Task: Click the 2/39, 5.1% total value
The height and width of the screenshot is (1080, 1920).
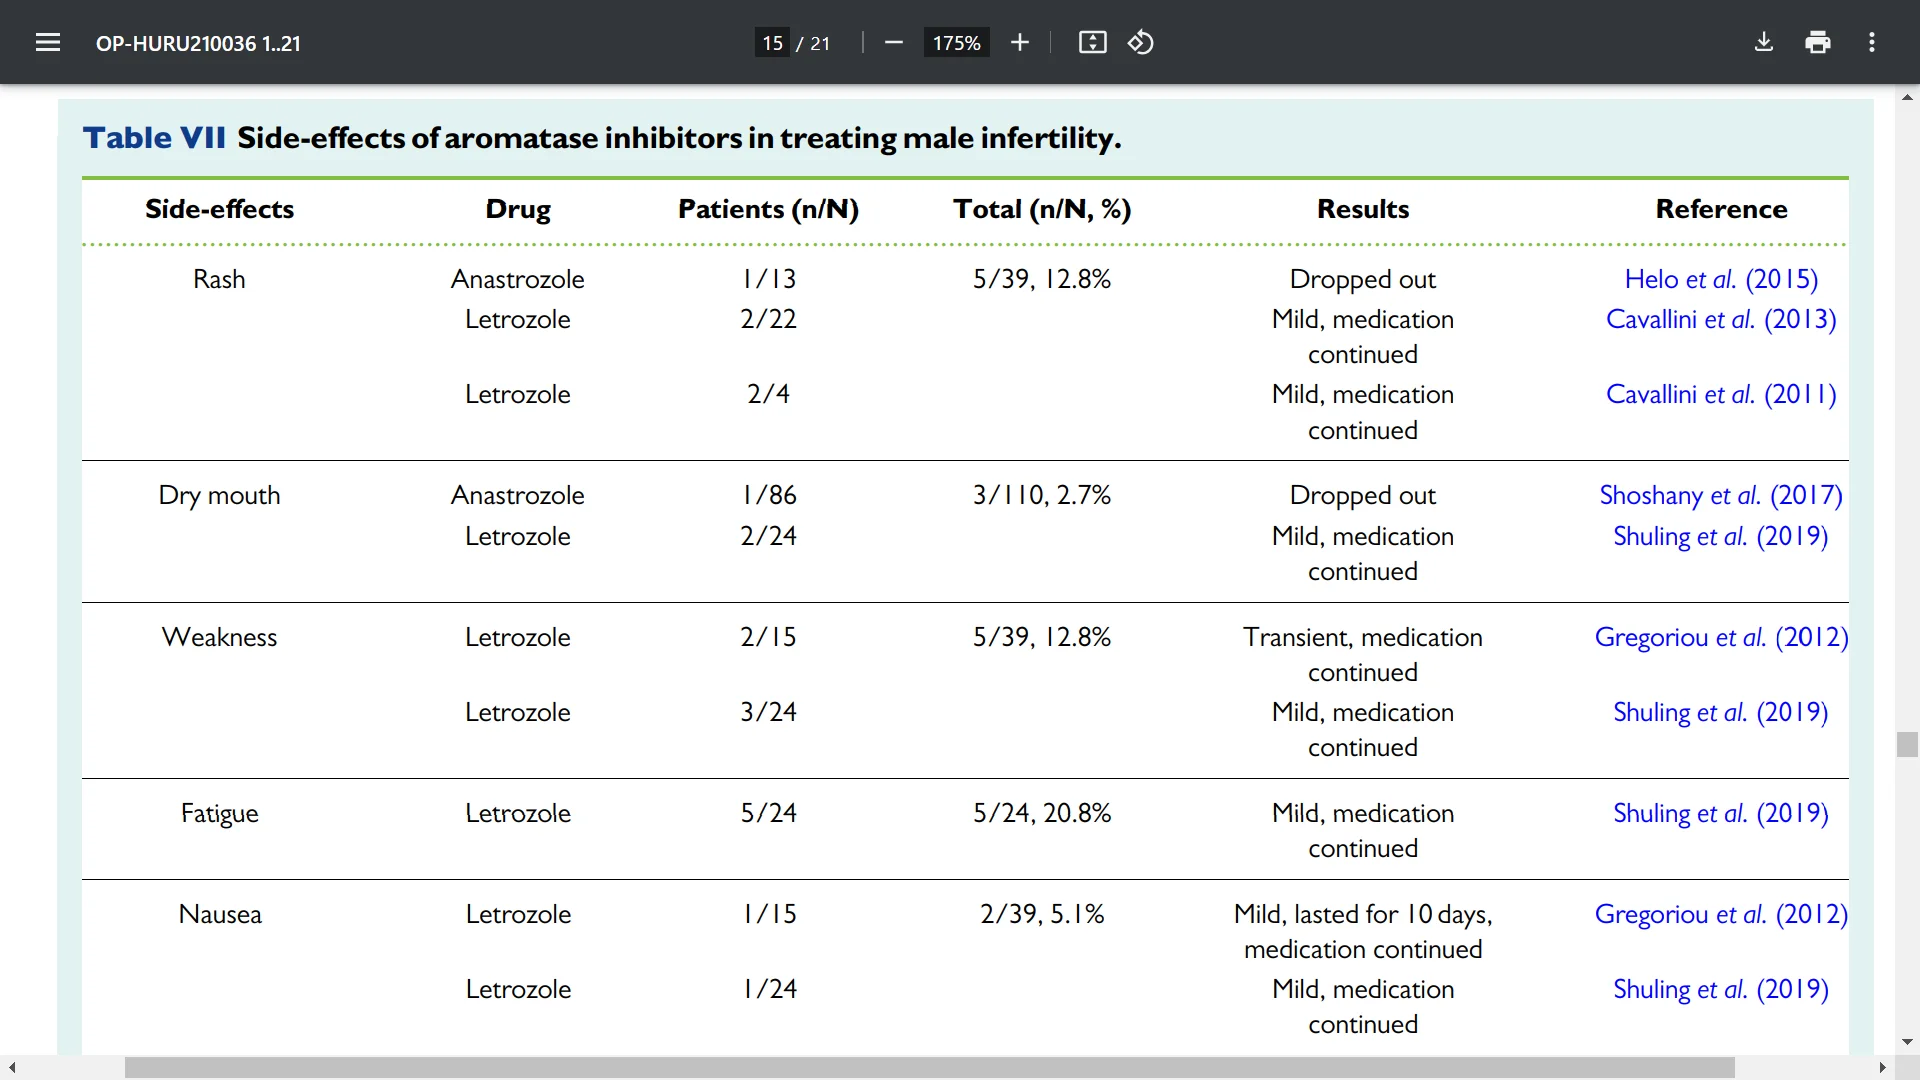Action: [x=1042, y=914]
